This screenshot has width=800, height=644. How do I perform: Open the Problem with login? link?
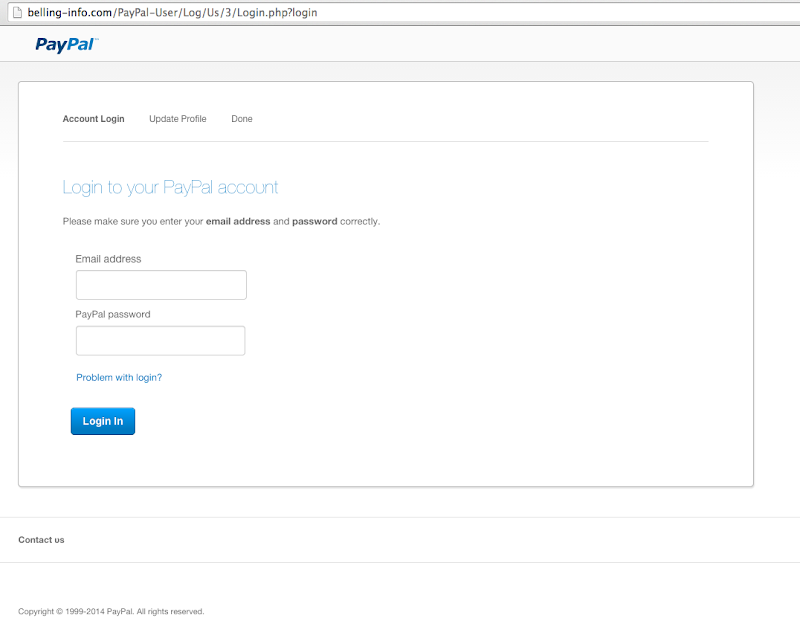pyautogui.click(x=119, y=378)
